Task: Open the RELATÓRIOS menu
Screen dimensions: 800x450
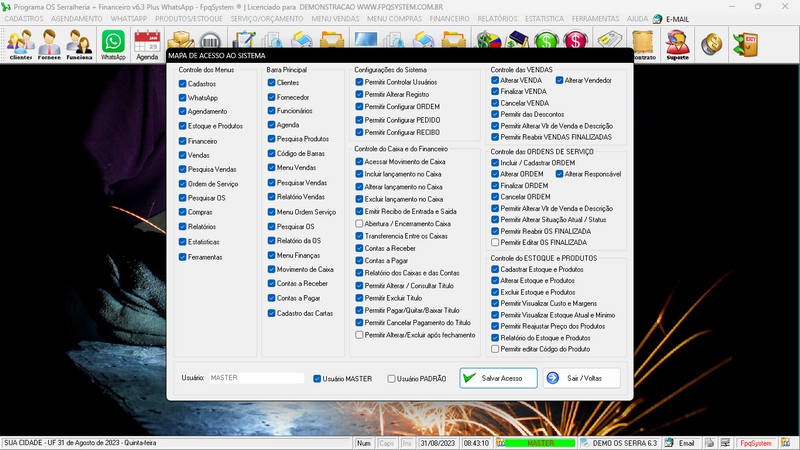Action: (x=497, y=19)
